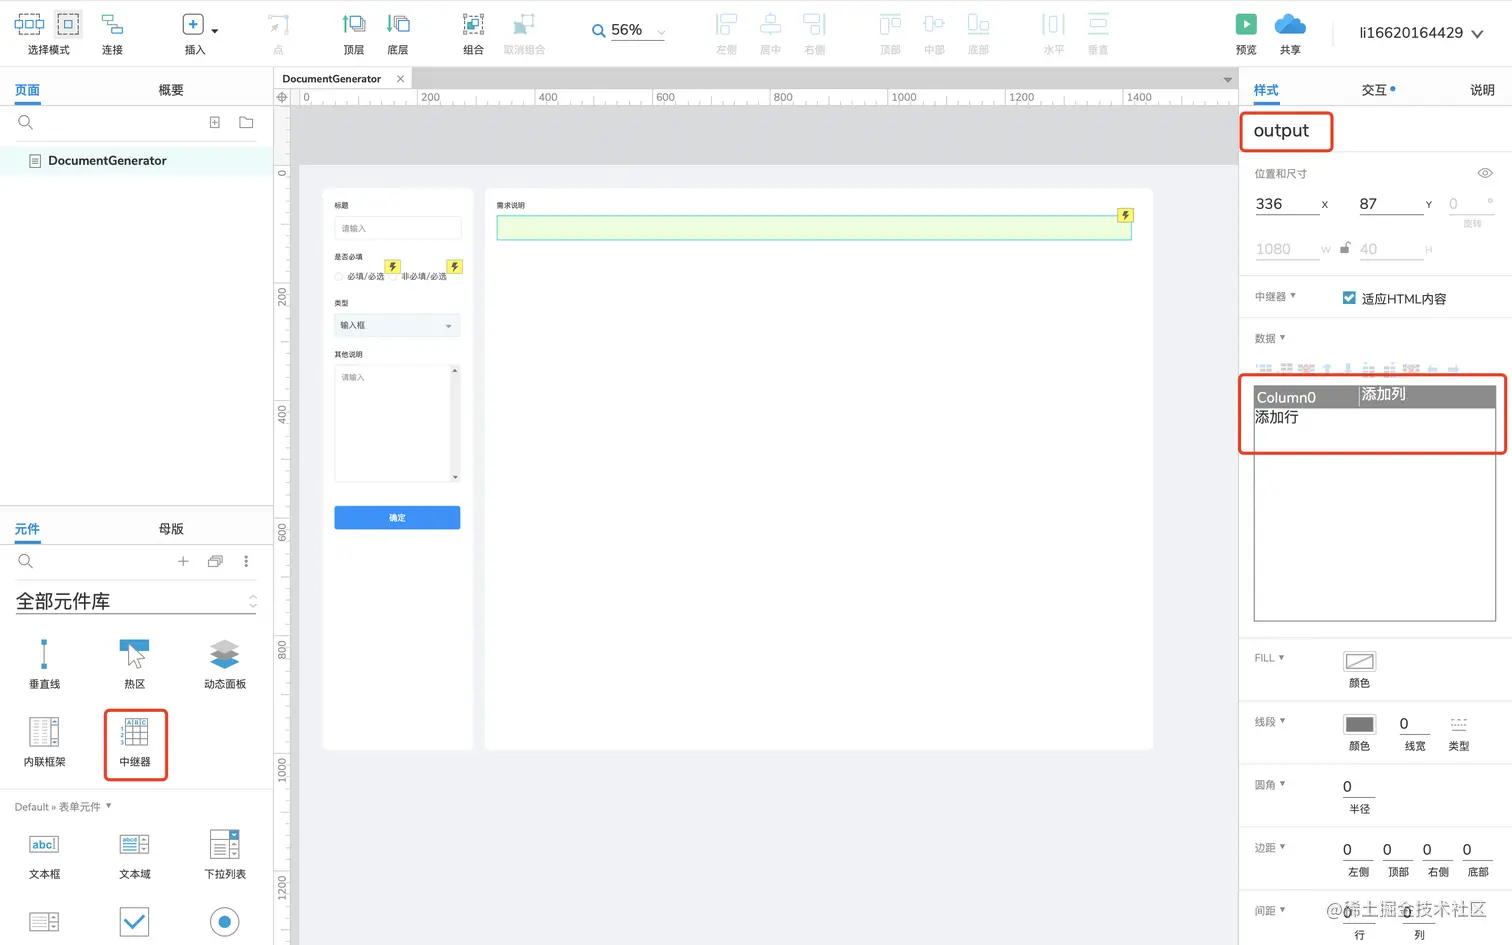Distribute horizontally with the 水平 icon
This screenshot has width=1512, height=945.
(1054, 24)
